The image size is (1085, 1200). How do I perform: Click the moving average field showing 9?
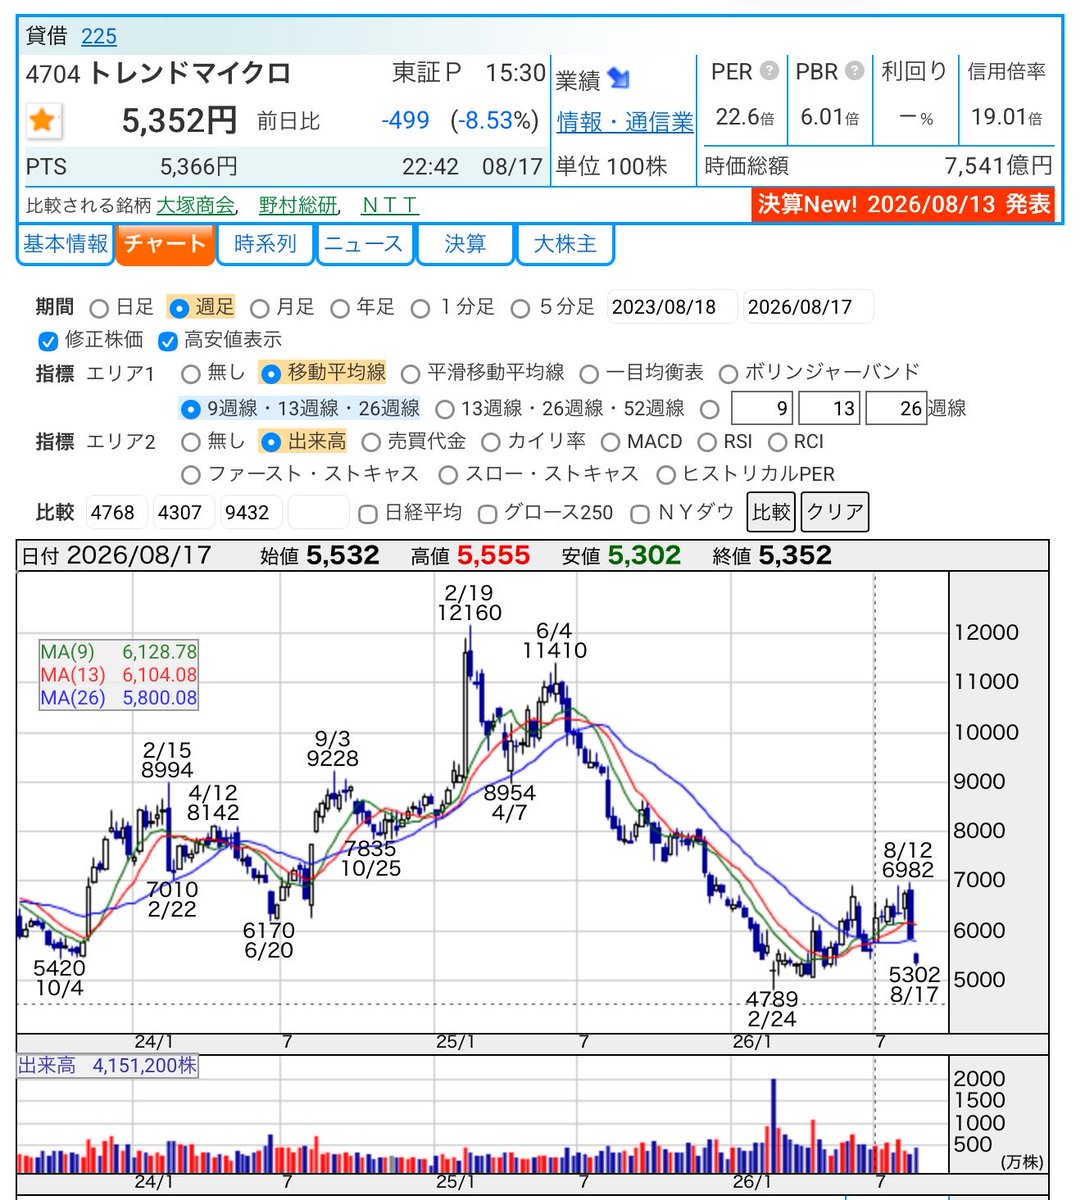point(763,408)
